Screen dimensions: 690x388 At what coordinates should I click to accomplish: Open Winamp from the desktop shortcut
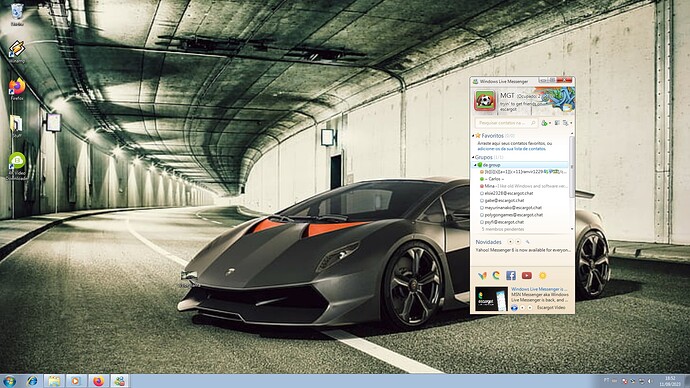point(17,51)
